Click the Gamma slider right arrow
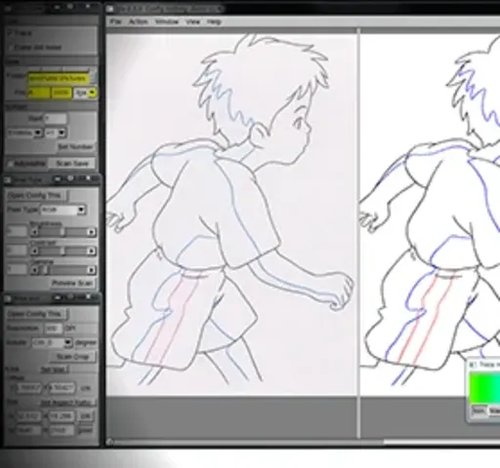500x468 pixels. coord(91,270)
